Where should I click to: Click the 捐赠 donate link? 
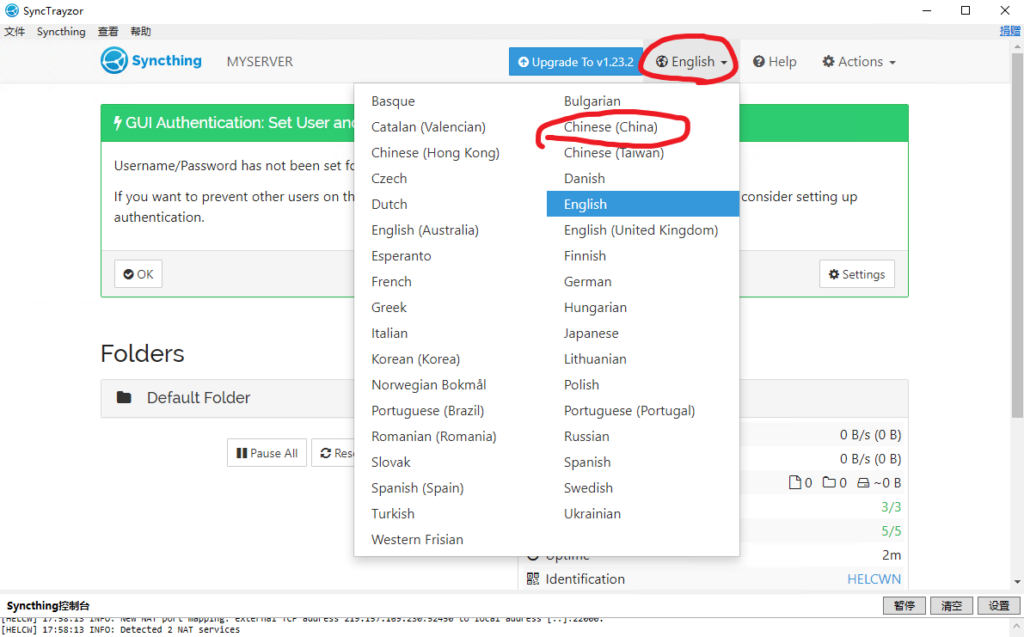click(1010, 31)
